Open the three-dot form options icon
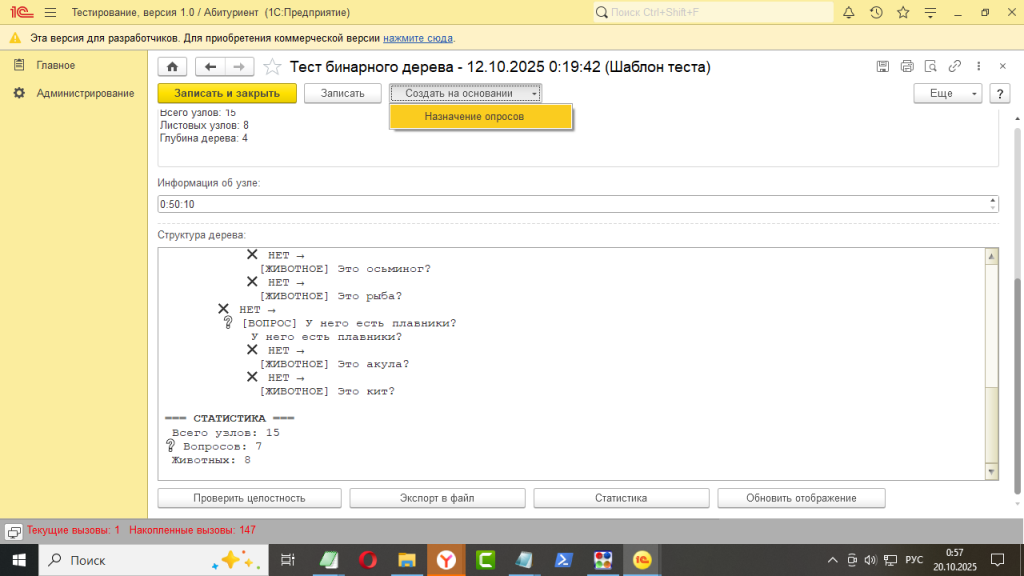1024x576 pixels. [978, 66]
